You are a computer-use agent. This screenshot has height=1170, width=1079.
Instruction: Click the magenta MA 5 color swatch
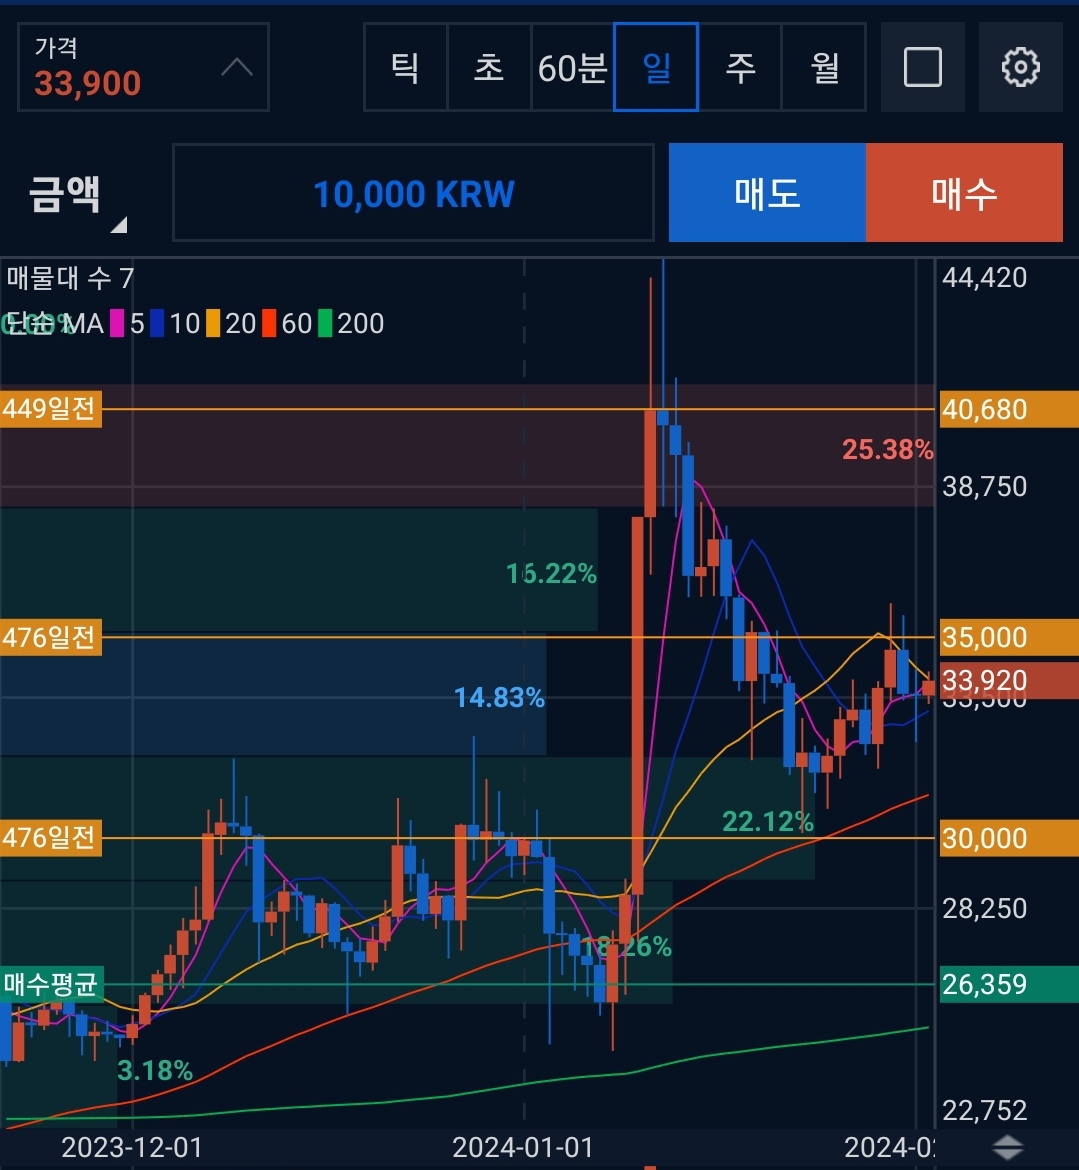click(117, 324)
